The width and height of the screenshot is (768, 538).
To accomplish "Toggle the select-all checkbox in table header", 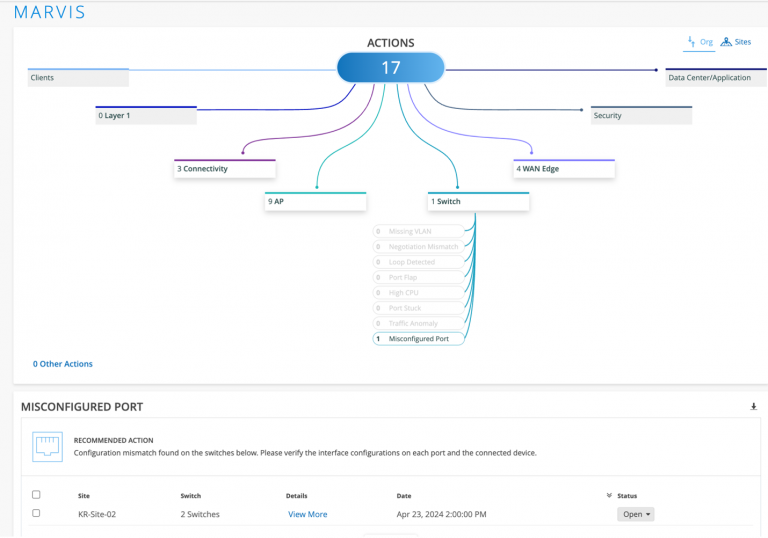I will [x=37, y=494].
